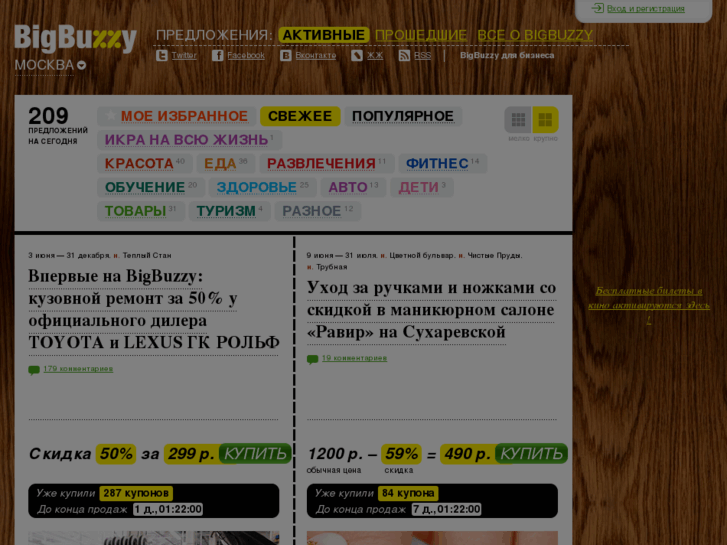This screenshot has width=727, height=545.
Task: Open the Вход и регистрация link
Action: 645,8
